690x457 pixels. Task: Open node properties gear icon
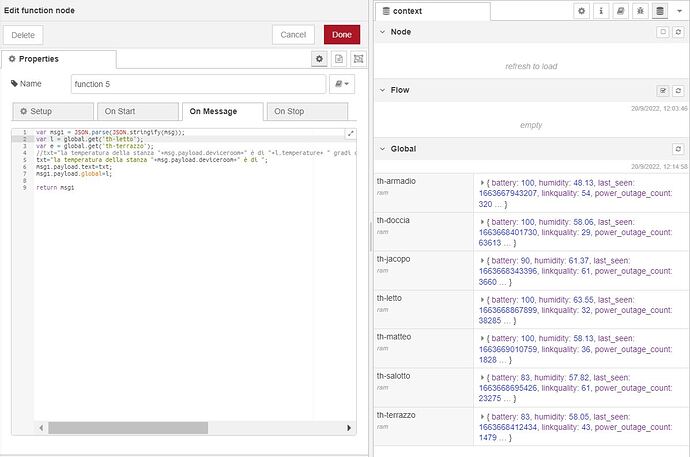pyautogui.click(x=319, y=59)
